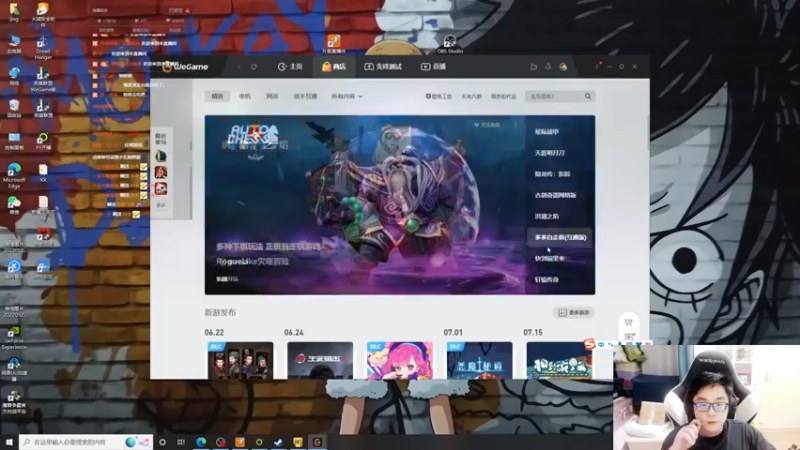Open the WeGame three-dot main menu

596,67
